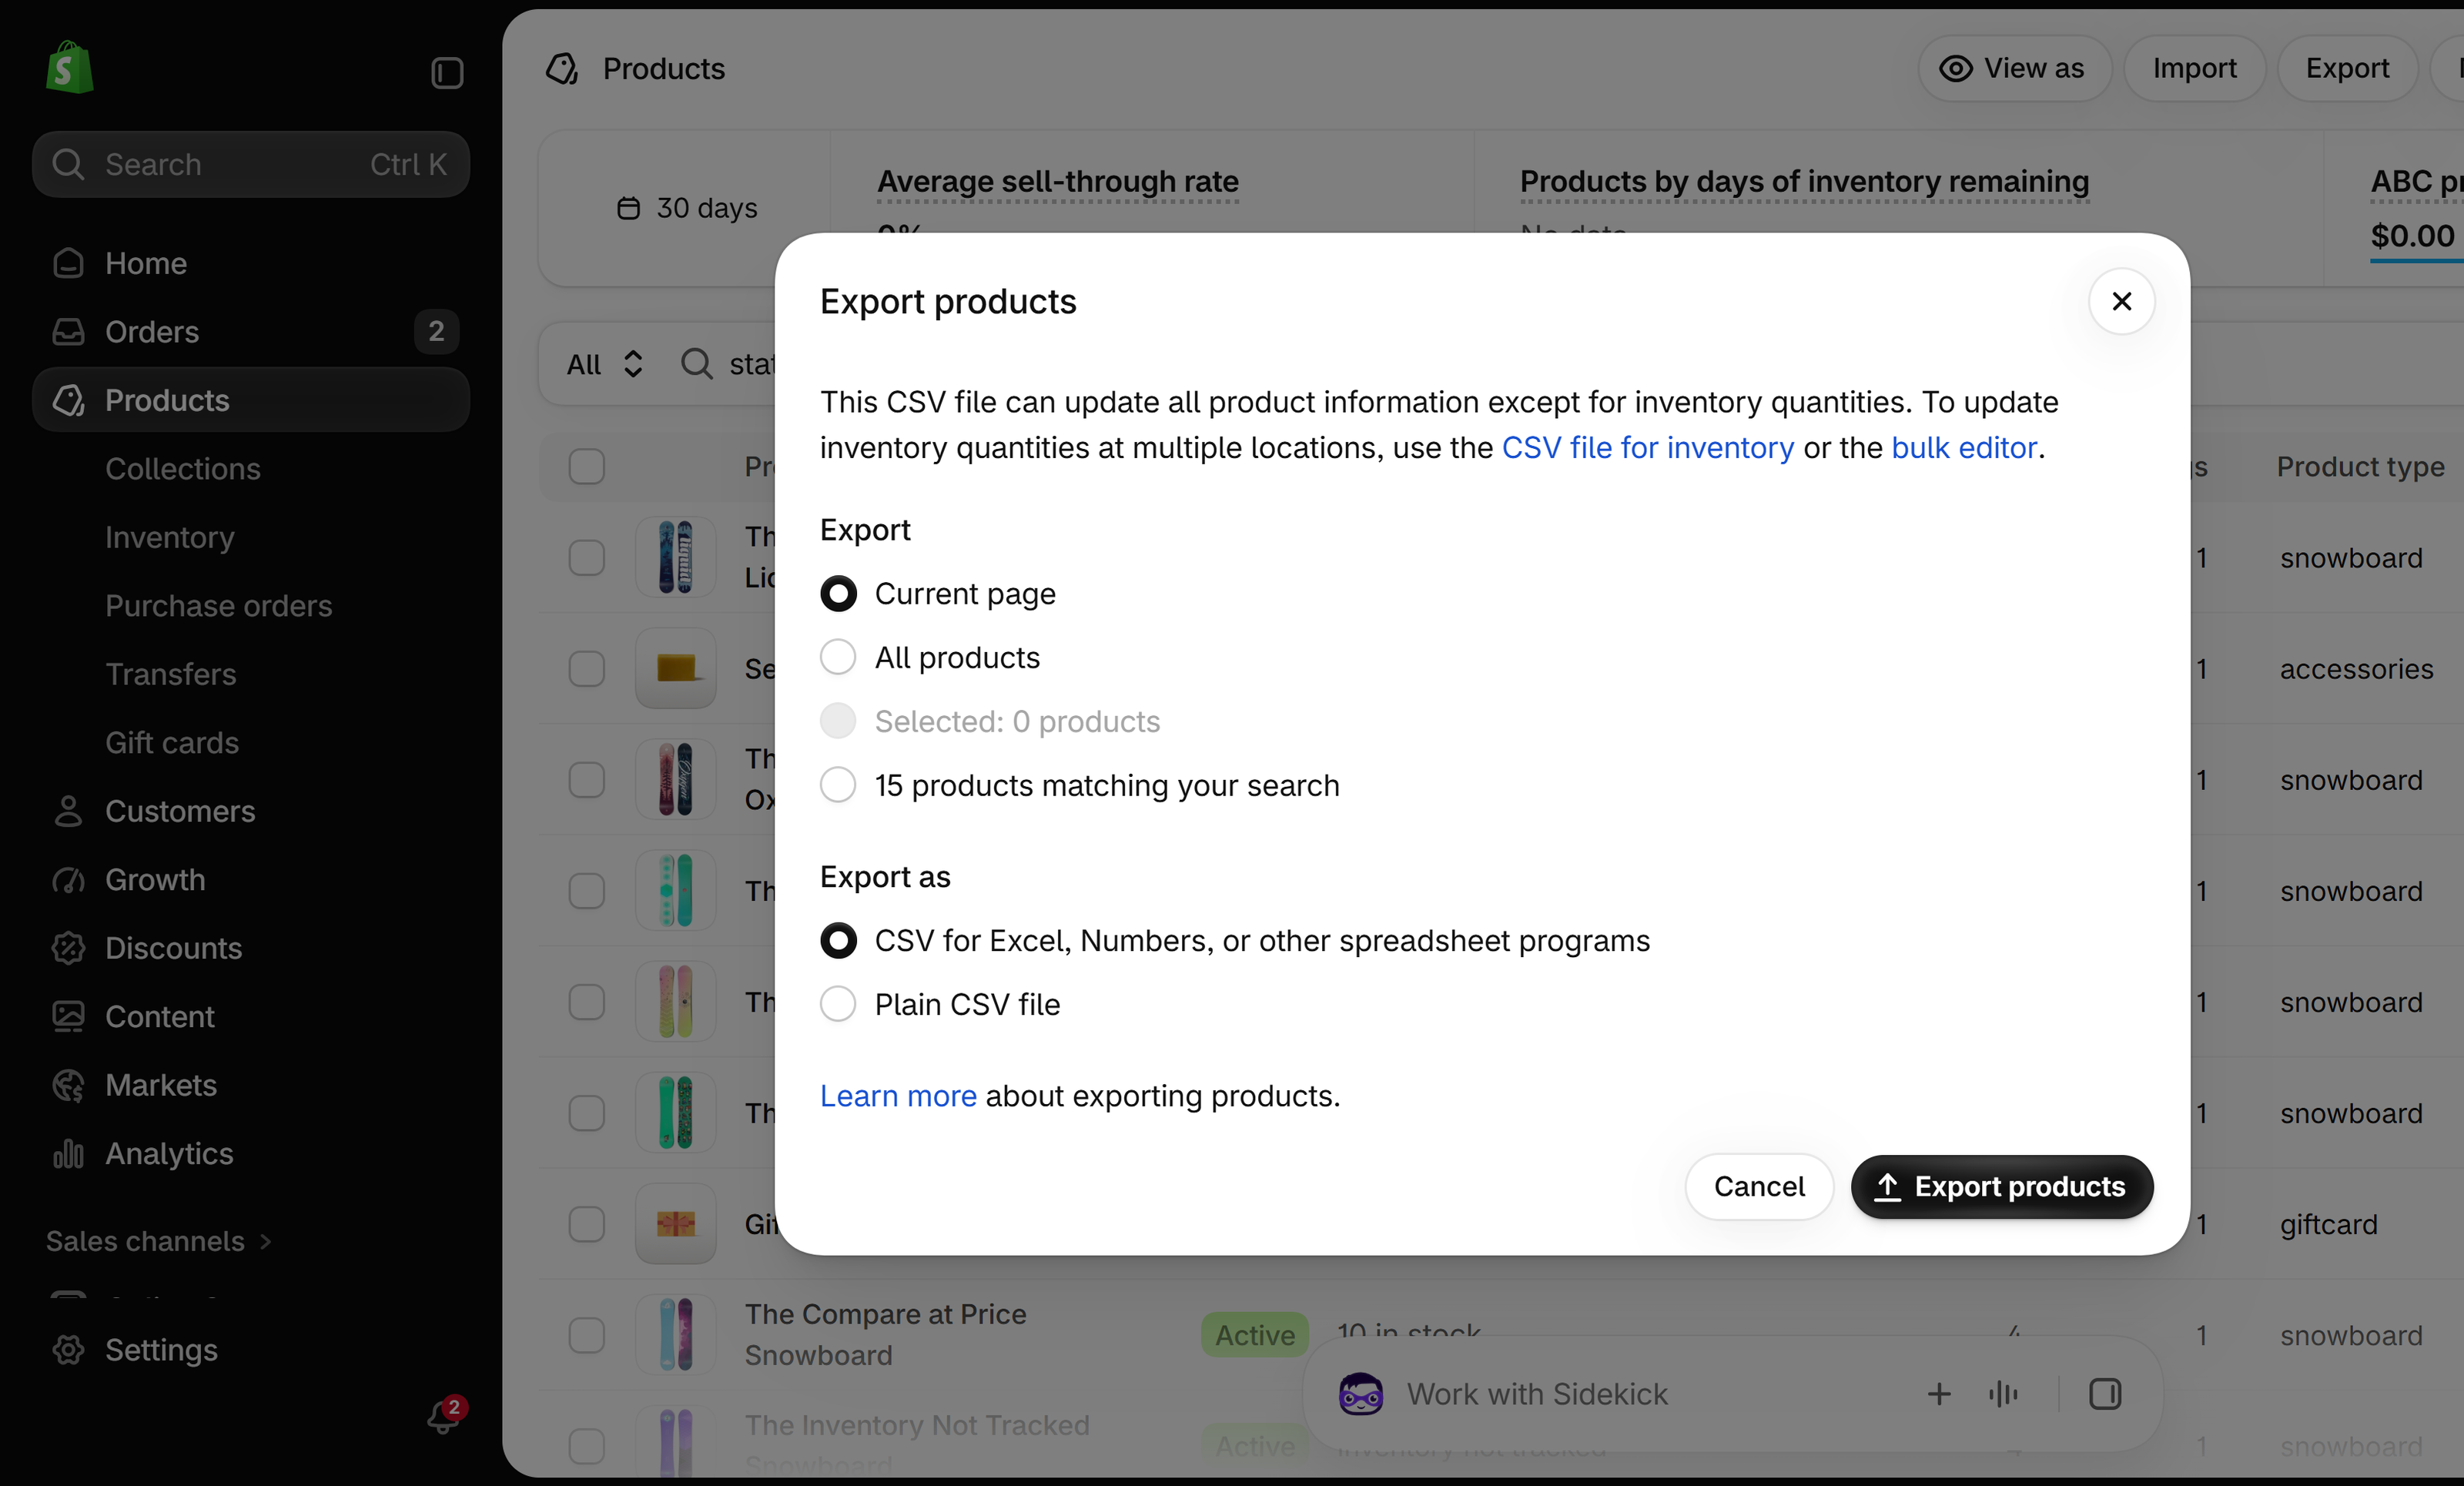
Task: Open notifications bell with badge
Action: 446,1414
